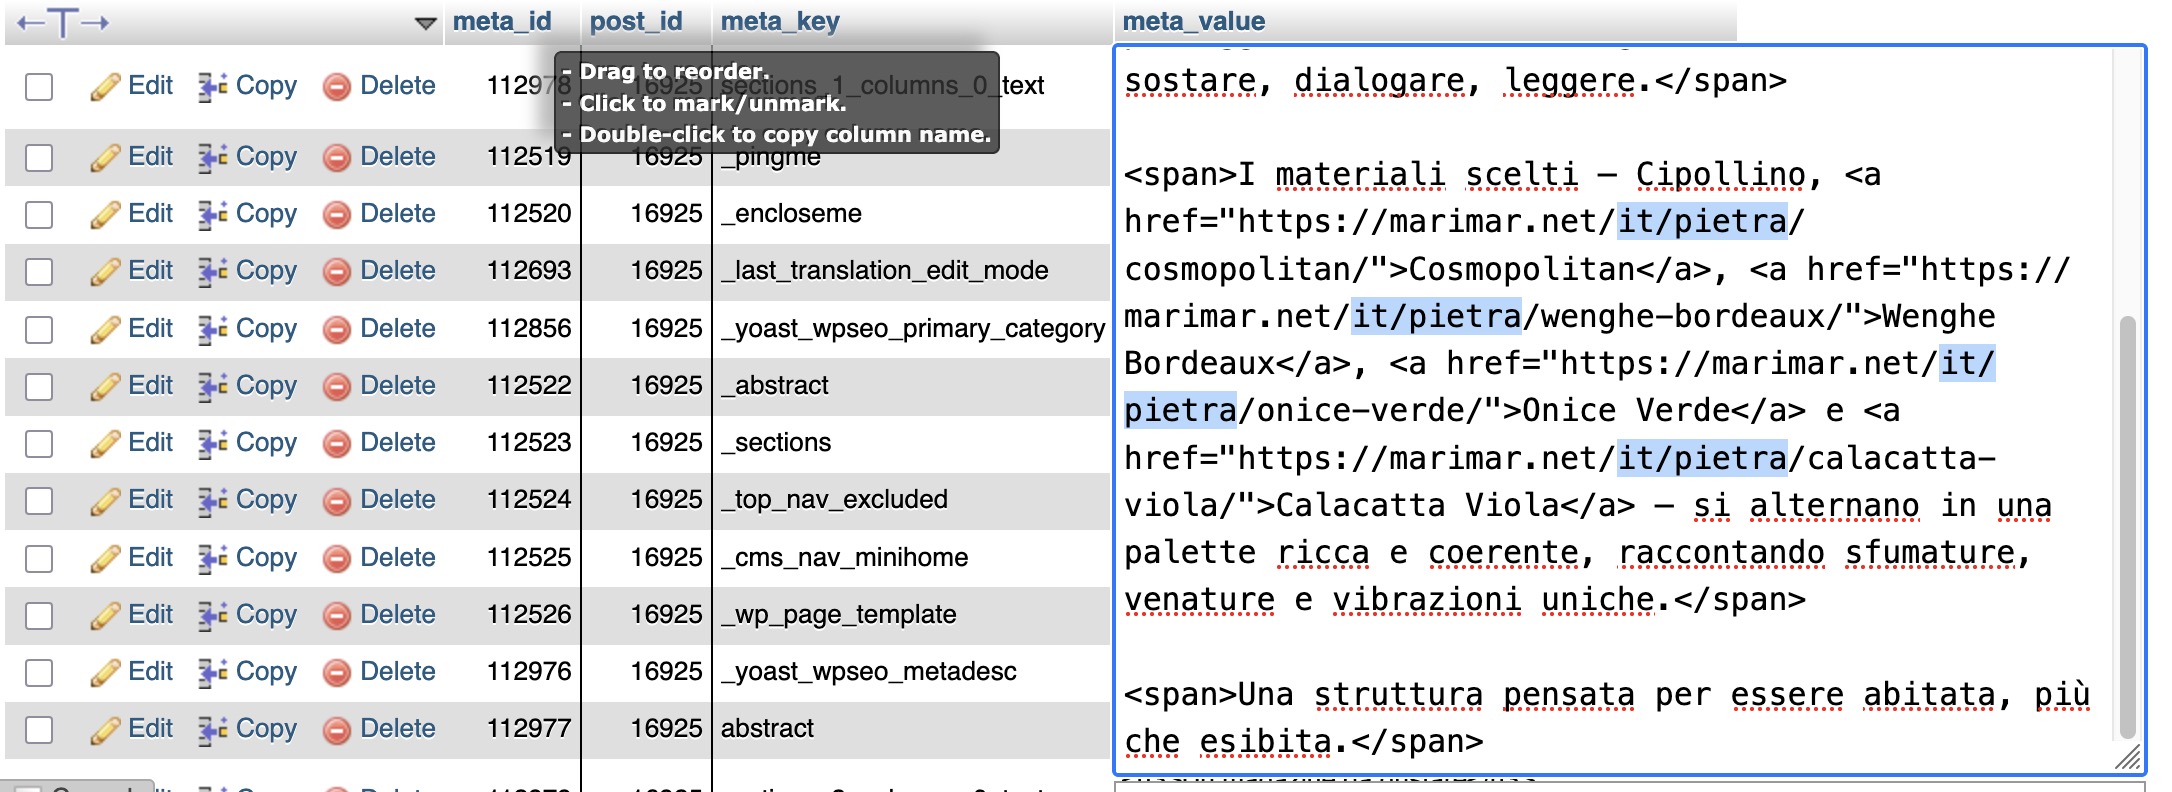Click the post_id cell in the _abstract row

tap(666, 385)
